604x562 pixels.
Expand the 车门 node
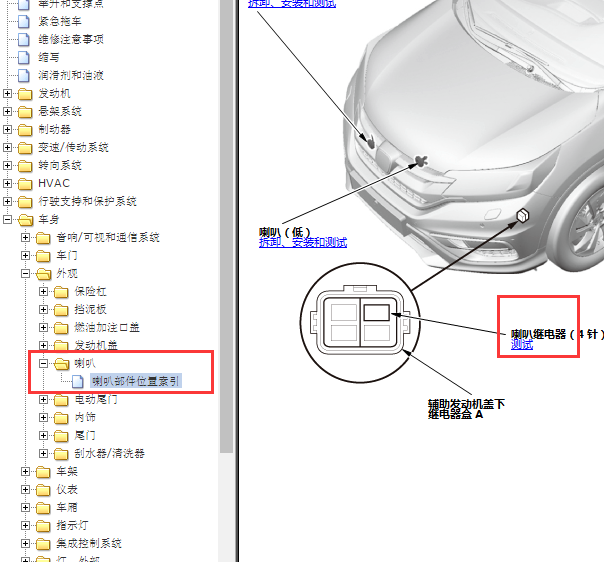25,255
